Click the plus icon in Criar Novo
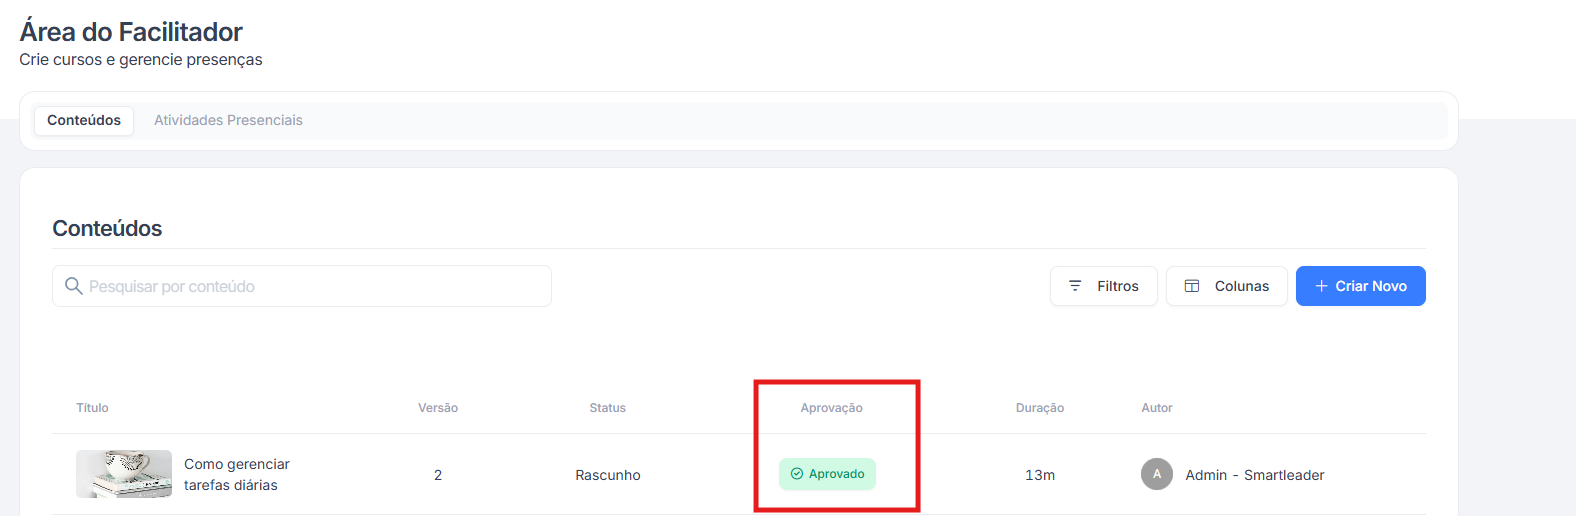This screenshot has height=516, width=1576. pos(1321,286)
